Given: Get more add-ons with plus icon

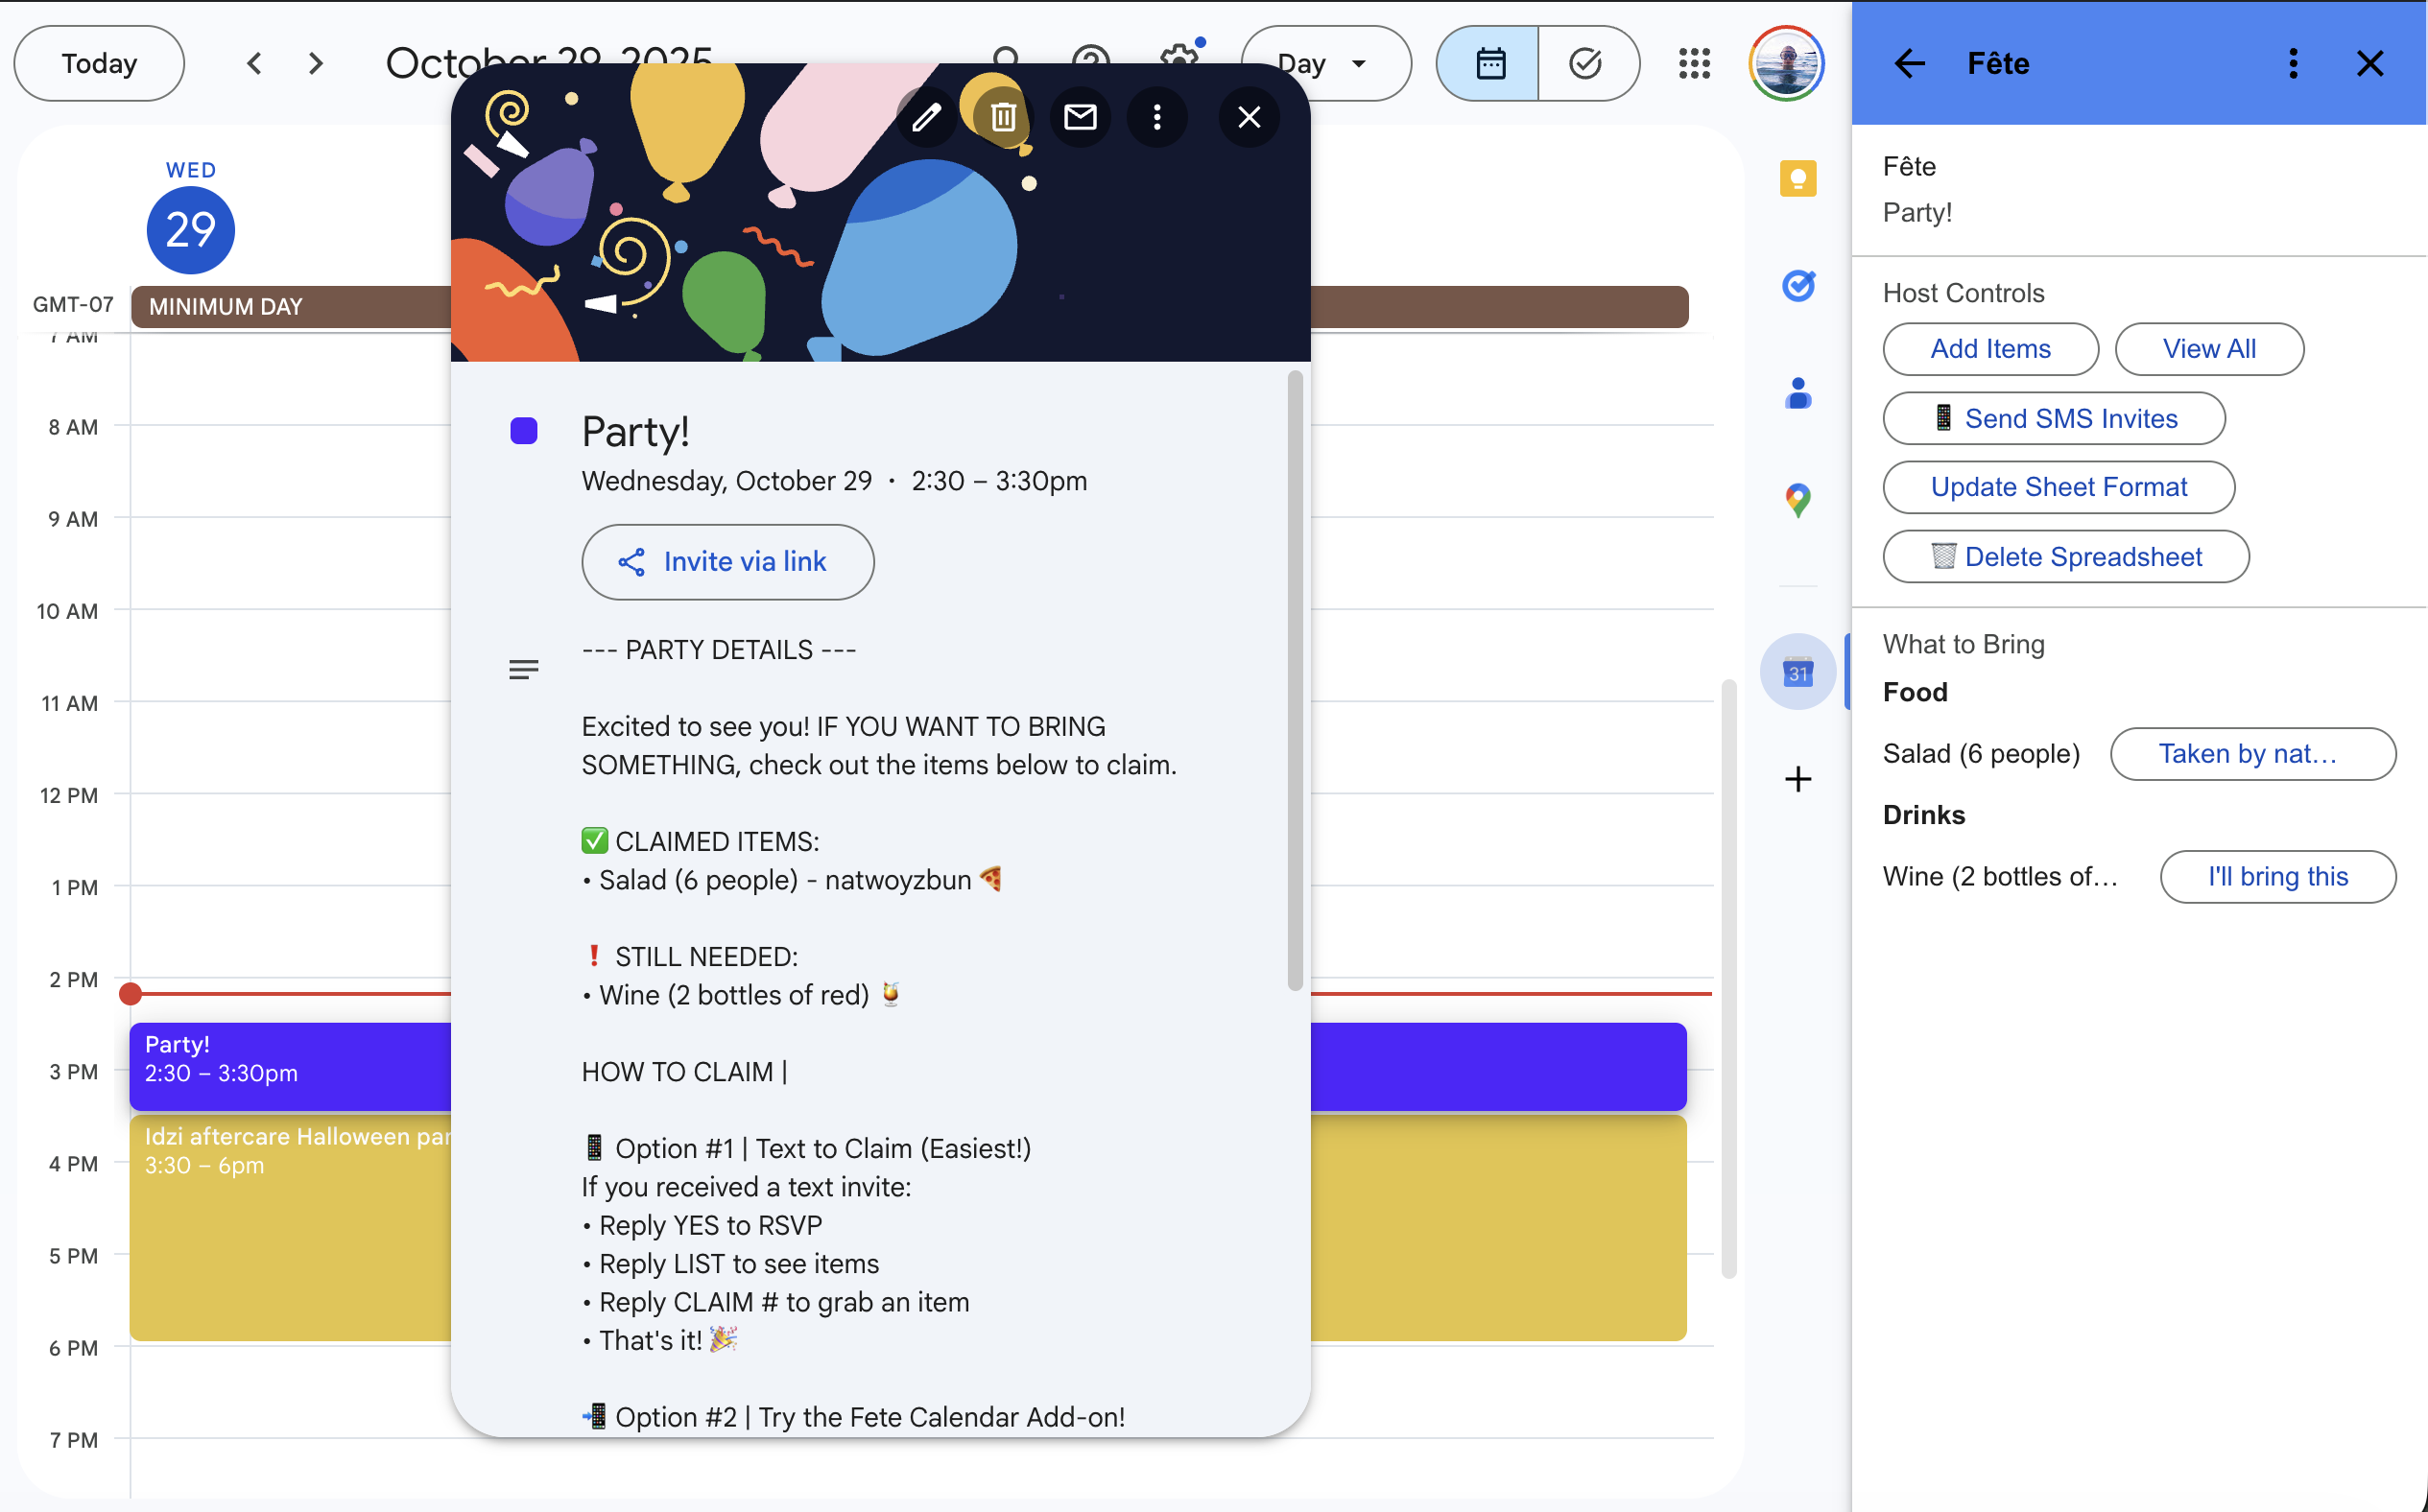Looking at the screenshot, I should pyautogui.click(x=1797, y=779).
